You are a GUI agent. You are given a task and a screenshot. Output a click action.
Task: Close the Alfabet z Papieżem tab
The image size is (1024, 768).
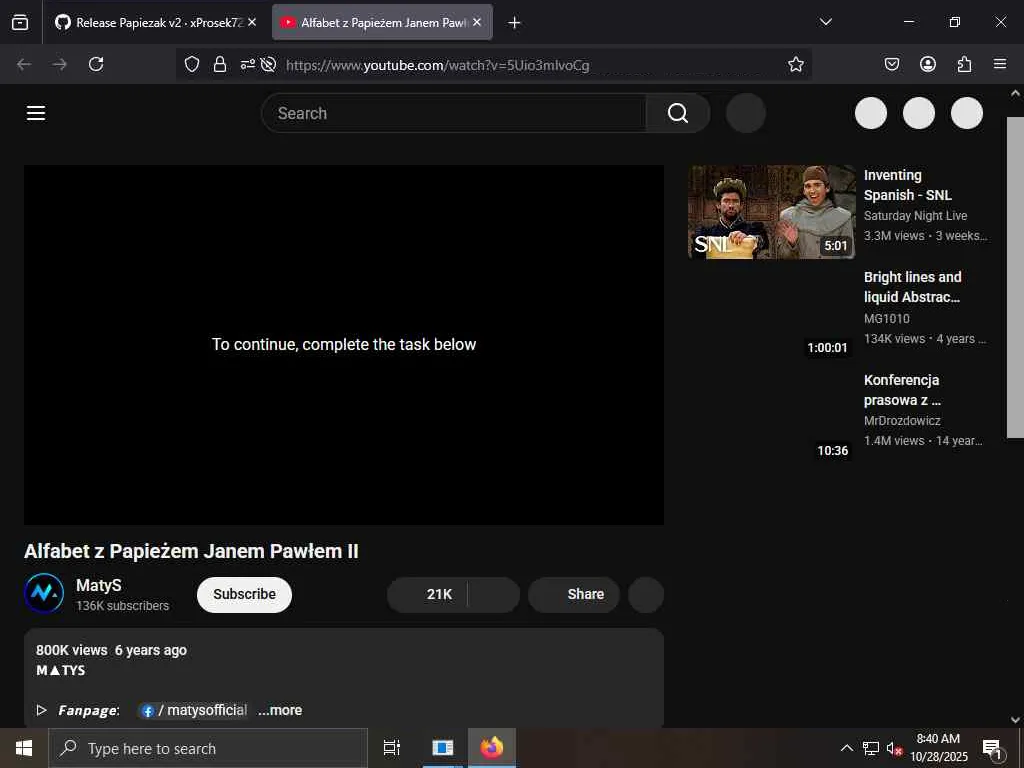click(x=477, y=22)
